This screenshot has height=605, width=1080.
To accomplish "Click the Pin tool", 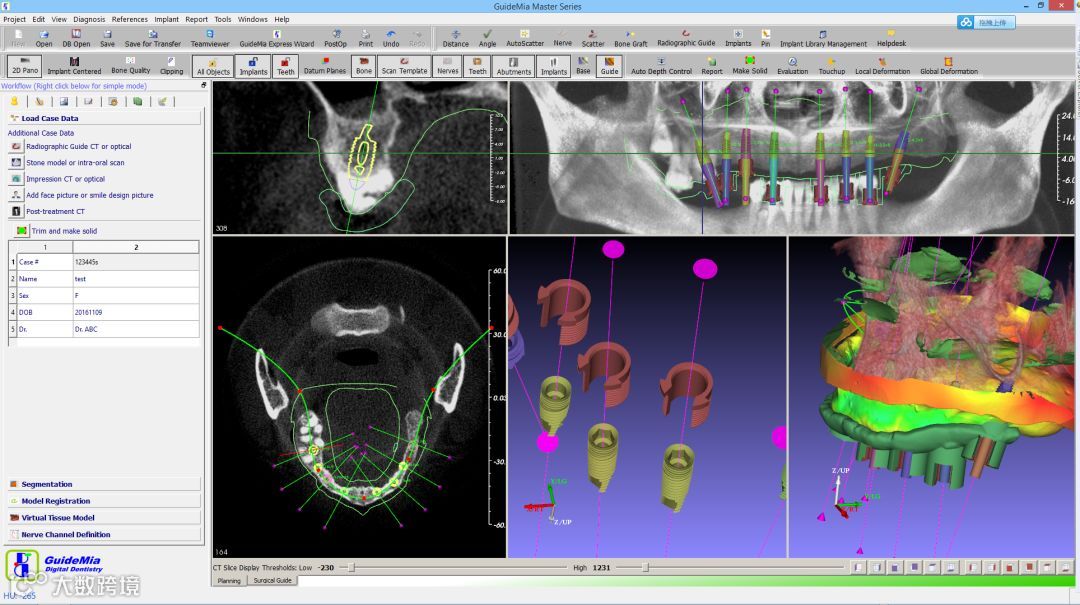I will (x=765, y=39).
